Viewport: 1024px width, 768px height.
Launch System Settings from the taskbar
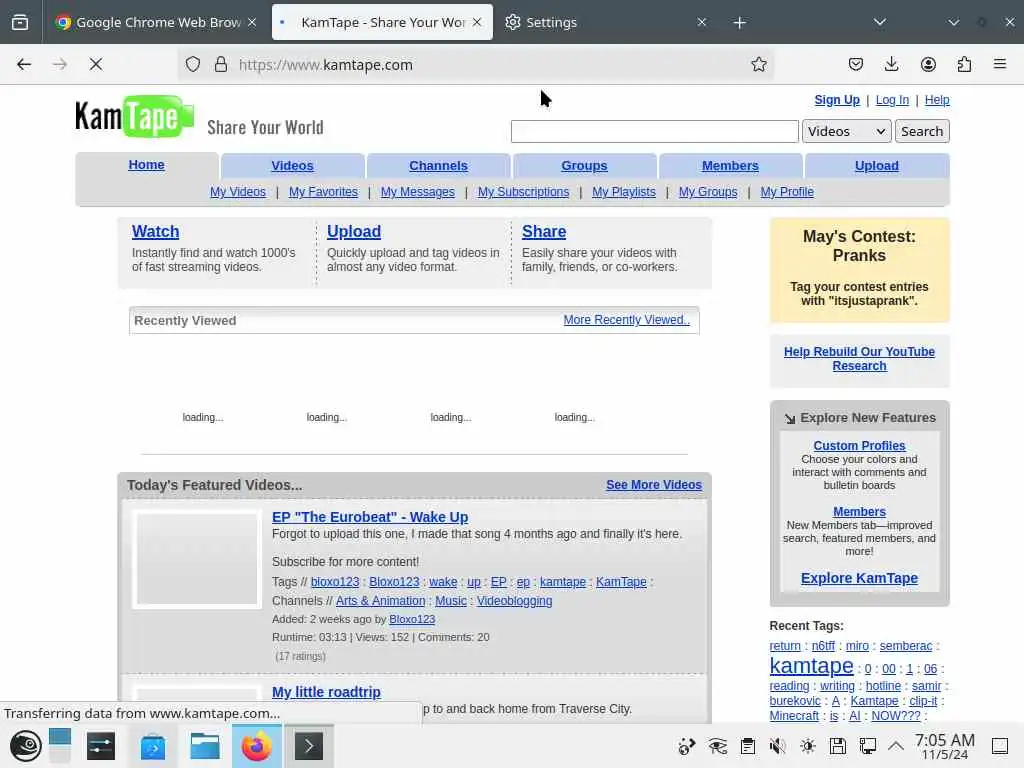[x=101, y=746]
